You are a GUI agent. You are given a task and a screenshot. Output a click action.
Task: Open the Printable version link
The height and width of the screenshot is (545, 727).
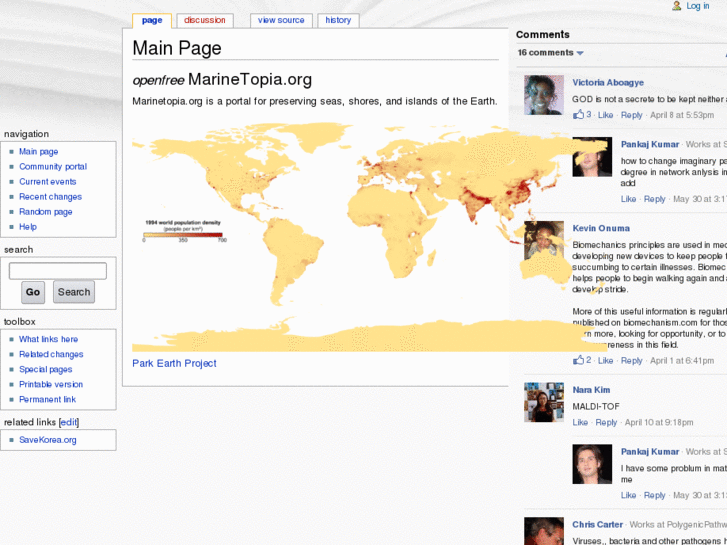pos(51,385)
